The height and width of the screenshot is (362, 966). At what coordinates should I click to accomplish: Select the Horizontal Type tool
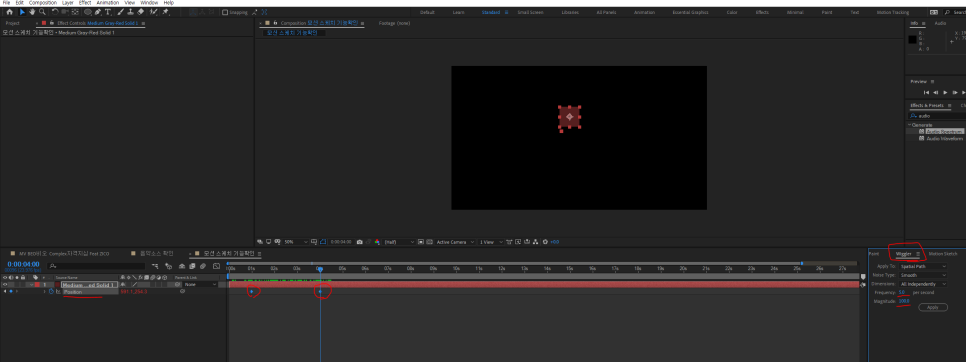click(x=108, y=12)
